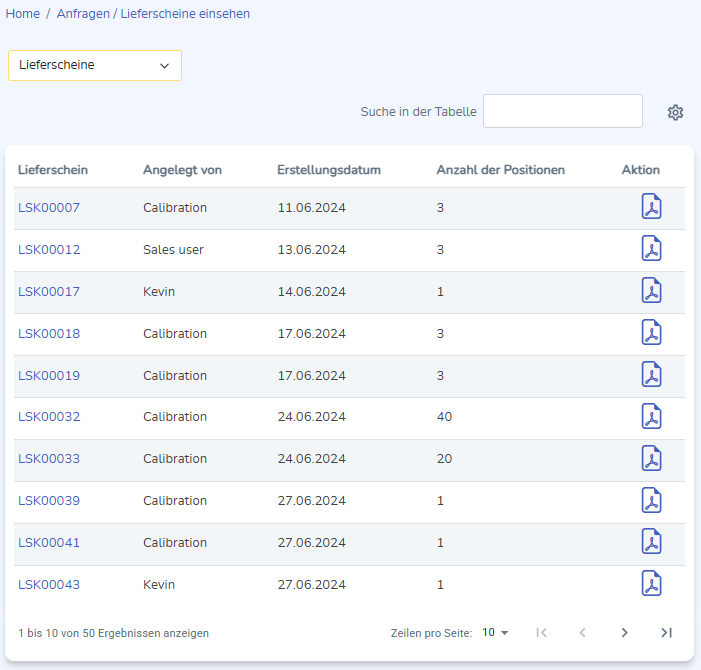Click into the table search field
This screenshot has height=670, width=701.
(x=562, y=111)
